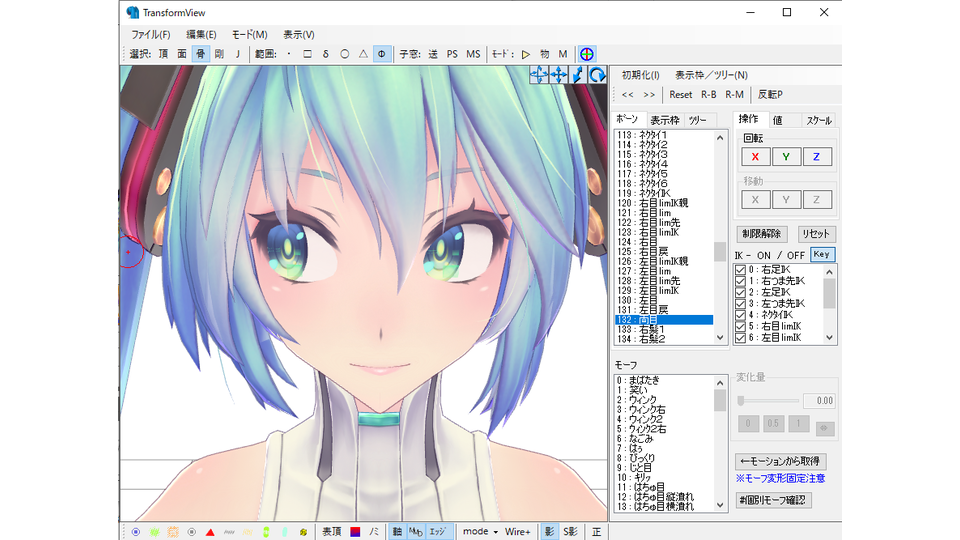The height and width of the screenshot is (540, 960).
Task: Switch to the 表示枠 tab
Action: pos(664,120)
